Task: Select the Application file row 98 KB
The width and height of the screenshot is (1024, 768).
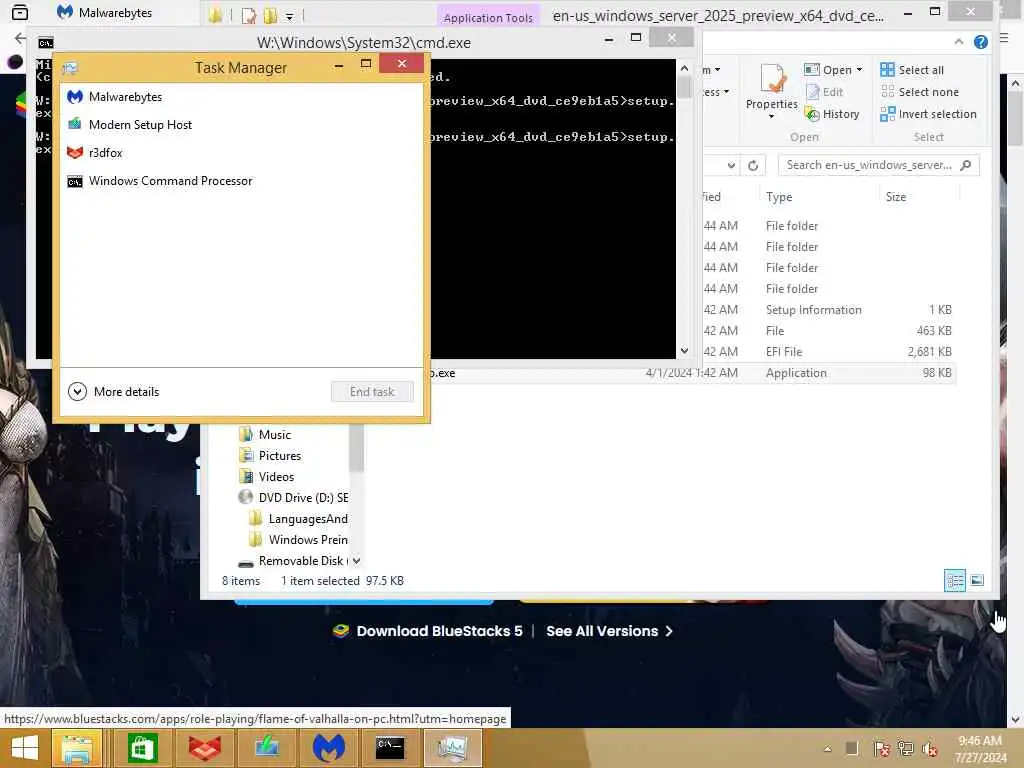Action: coord(692,373)
